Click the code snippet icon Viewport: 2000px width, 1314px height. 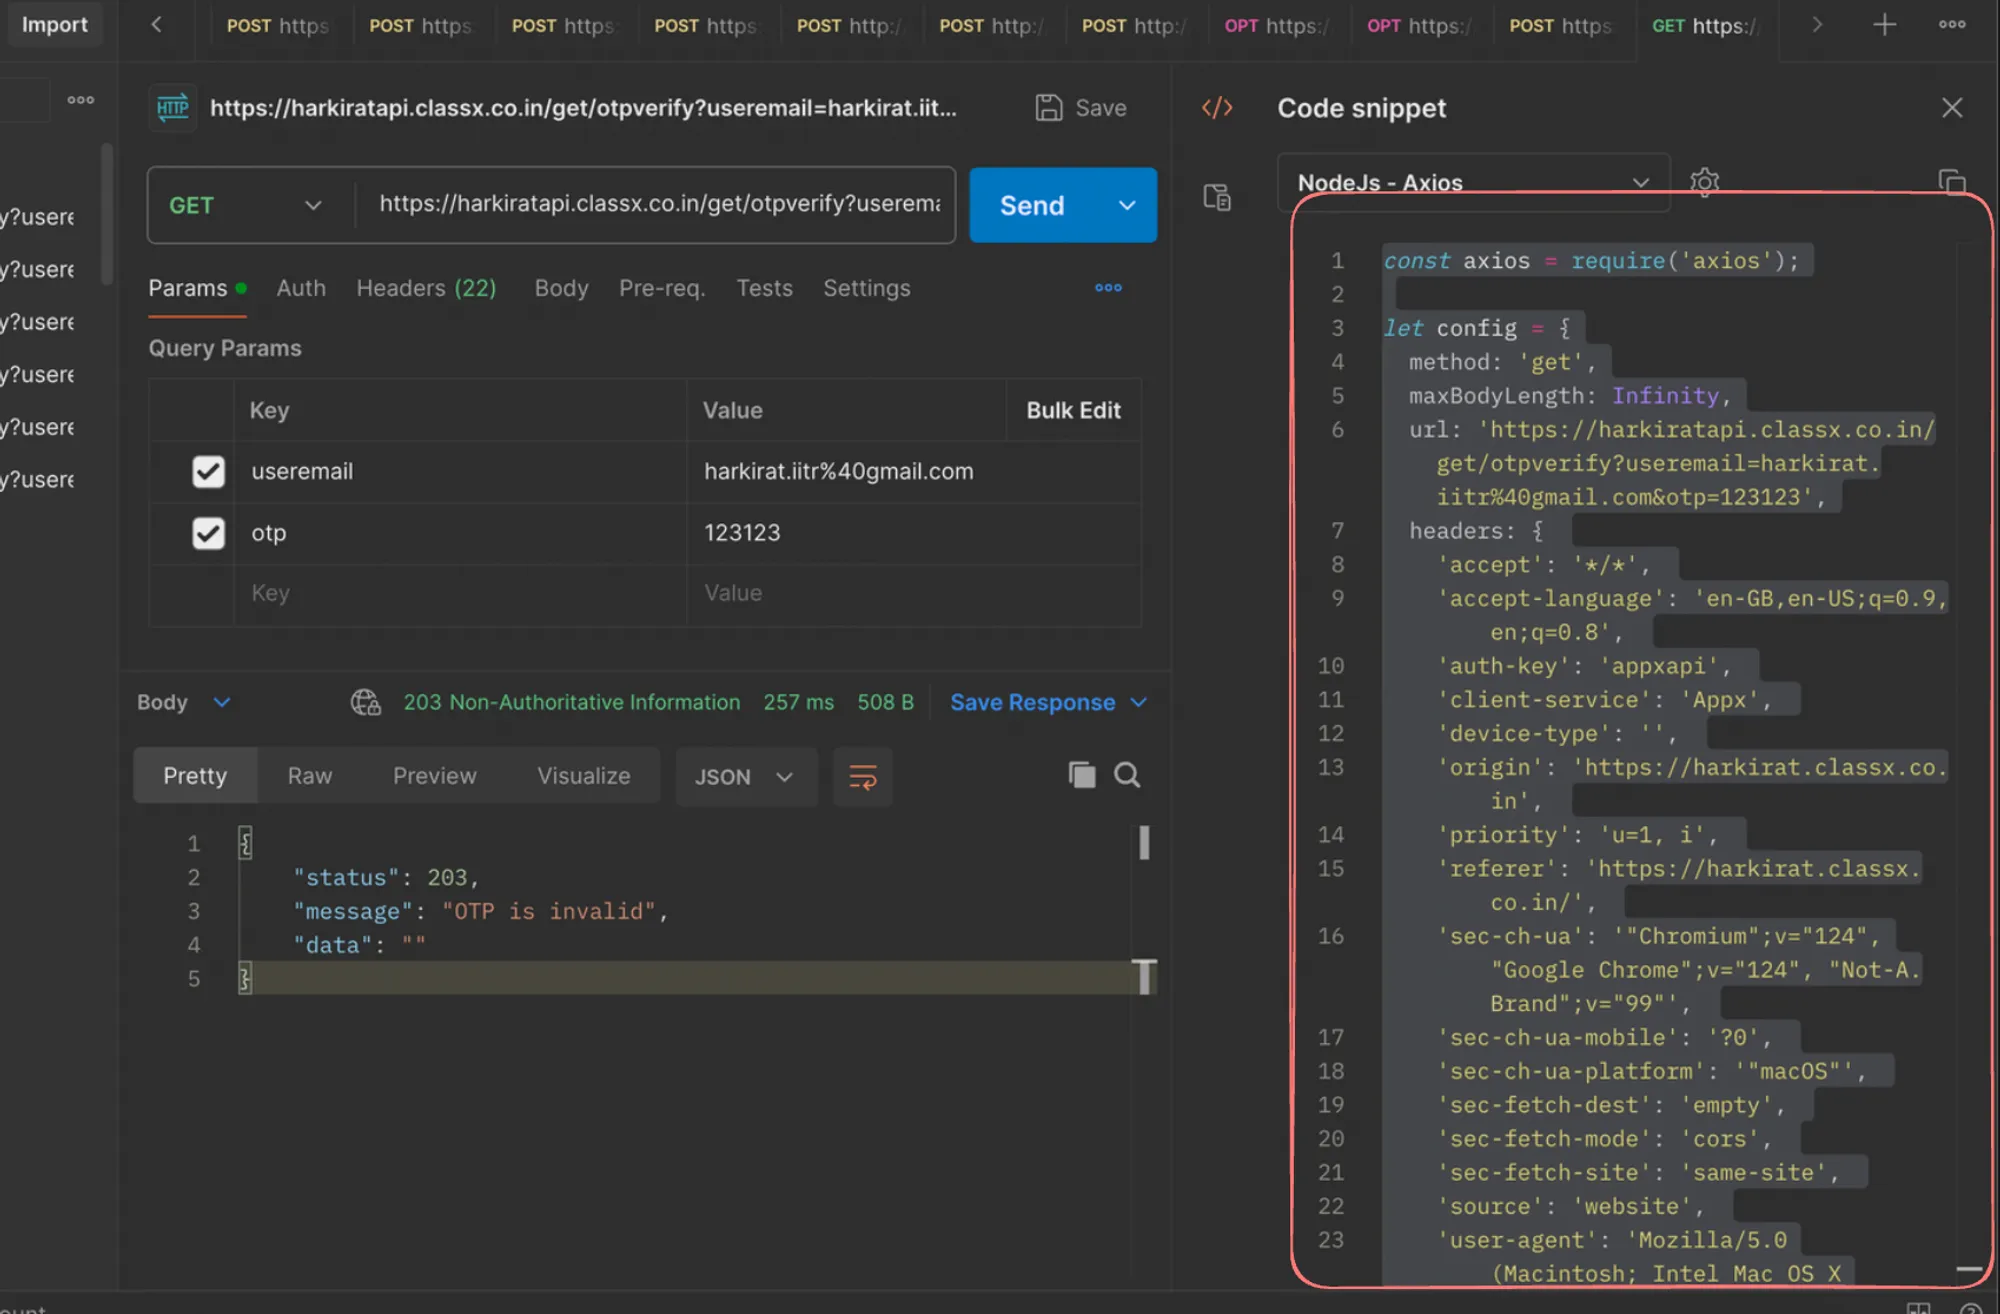[x=1217, y=108]
